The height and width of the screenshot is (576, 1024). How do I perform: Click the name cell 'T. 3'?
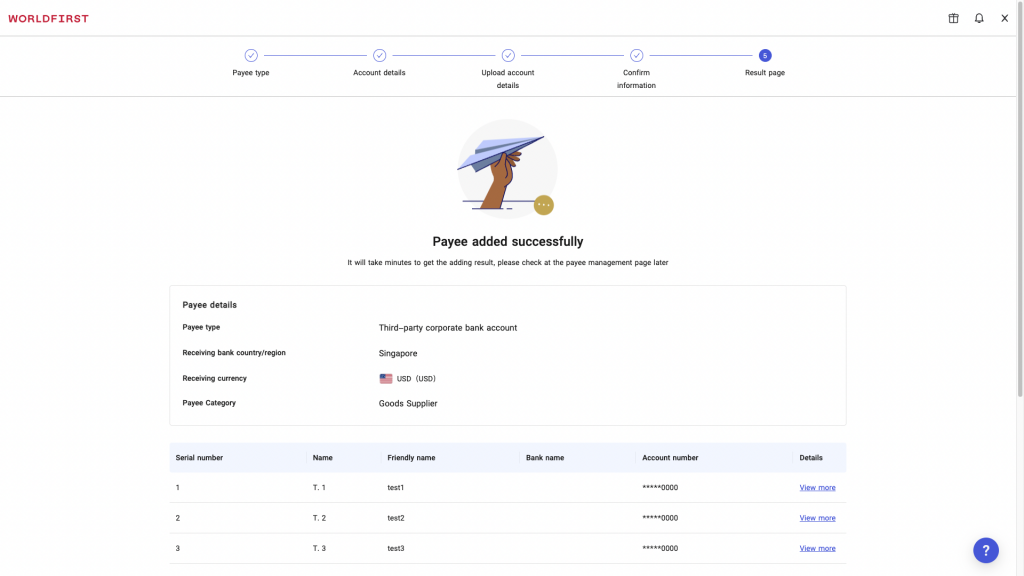click(x=319, y=549)
